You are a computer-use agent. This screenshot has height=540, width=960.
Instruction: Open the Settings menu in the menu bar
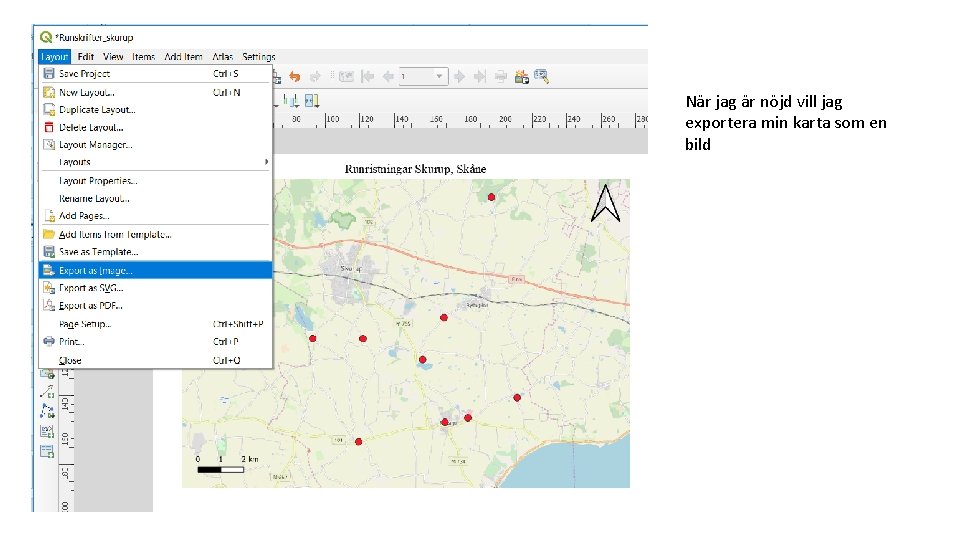pos(258,57)
